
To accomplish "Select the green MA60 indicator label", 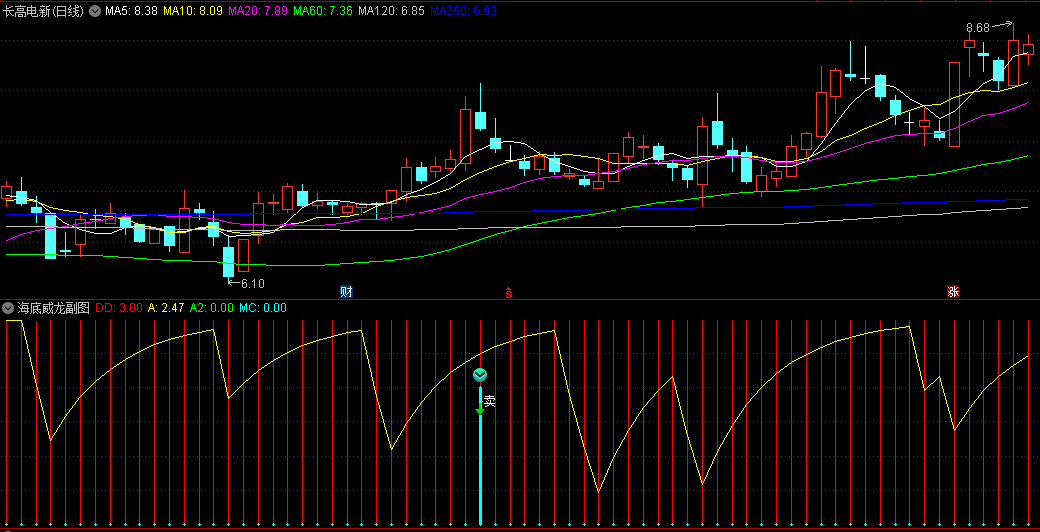I will point(324,11).
